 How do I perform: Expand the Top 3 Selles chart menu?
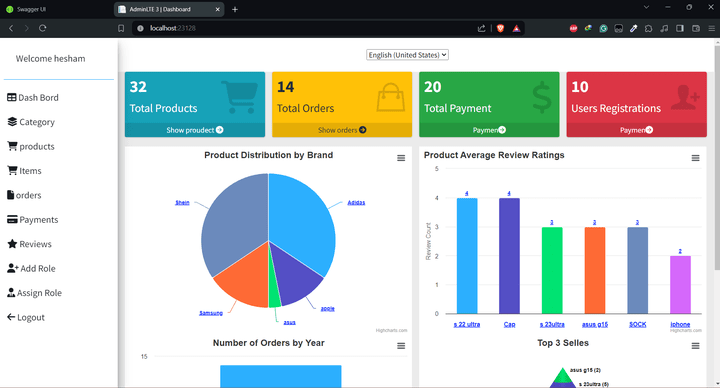pyautogui.click(x=695, y=346)
